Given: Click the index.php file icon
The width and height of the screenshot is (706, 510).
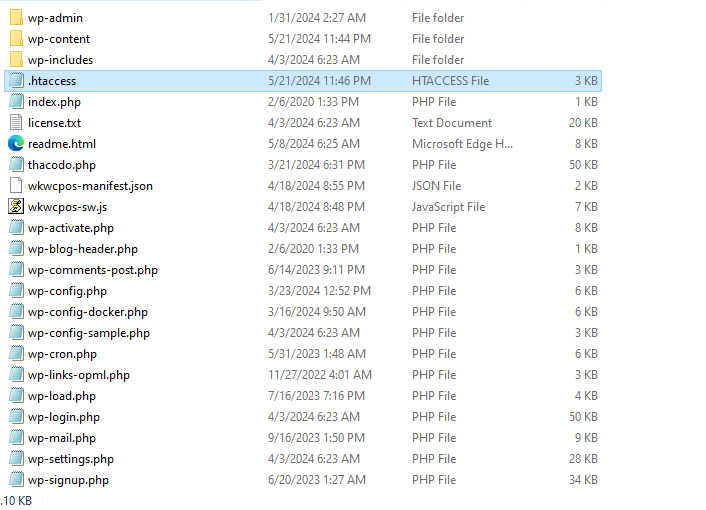Looking at the screenshot, I should coord(16,102).
